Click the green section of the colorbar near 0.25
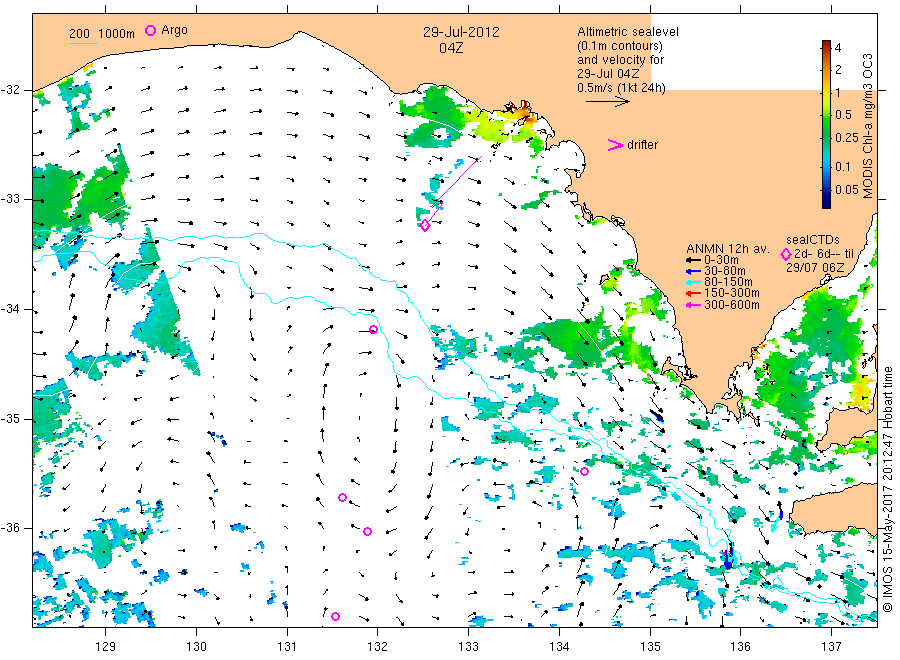Screen dimensions: 900x660 coord(826,138)
